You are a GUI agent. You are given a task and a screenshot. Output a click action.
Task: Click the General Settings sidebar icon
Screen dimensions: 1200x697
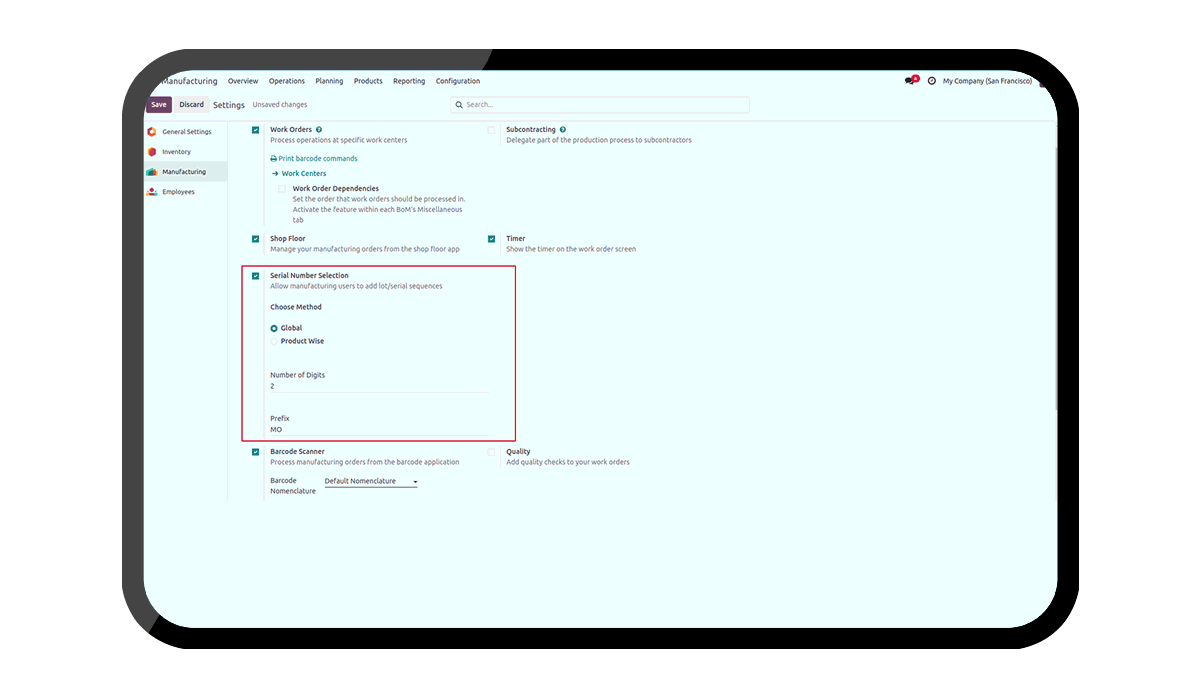point(151,132)
